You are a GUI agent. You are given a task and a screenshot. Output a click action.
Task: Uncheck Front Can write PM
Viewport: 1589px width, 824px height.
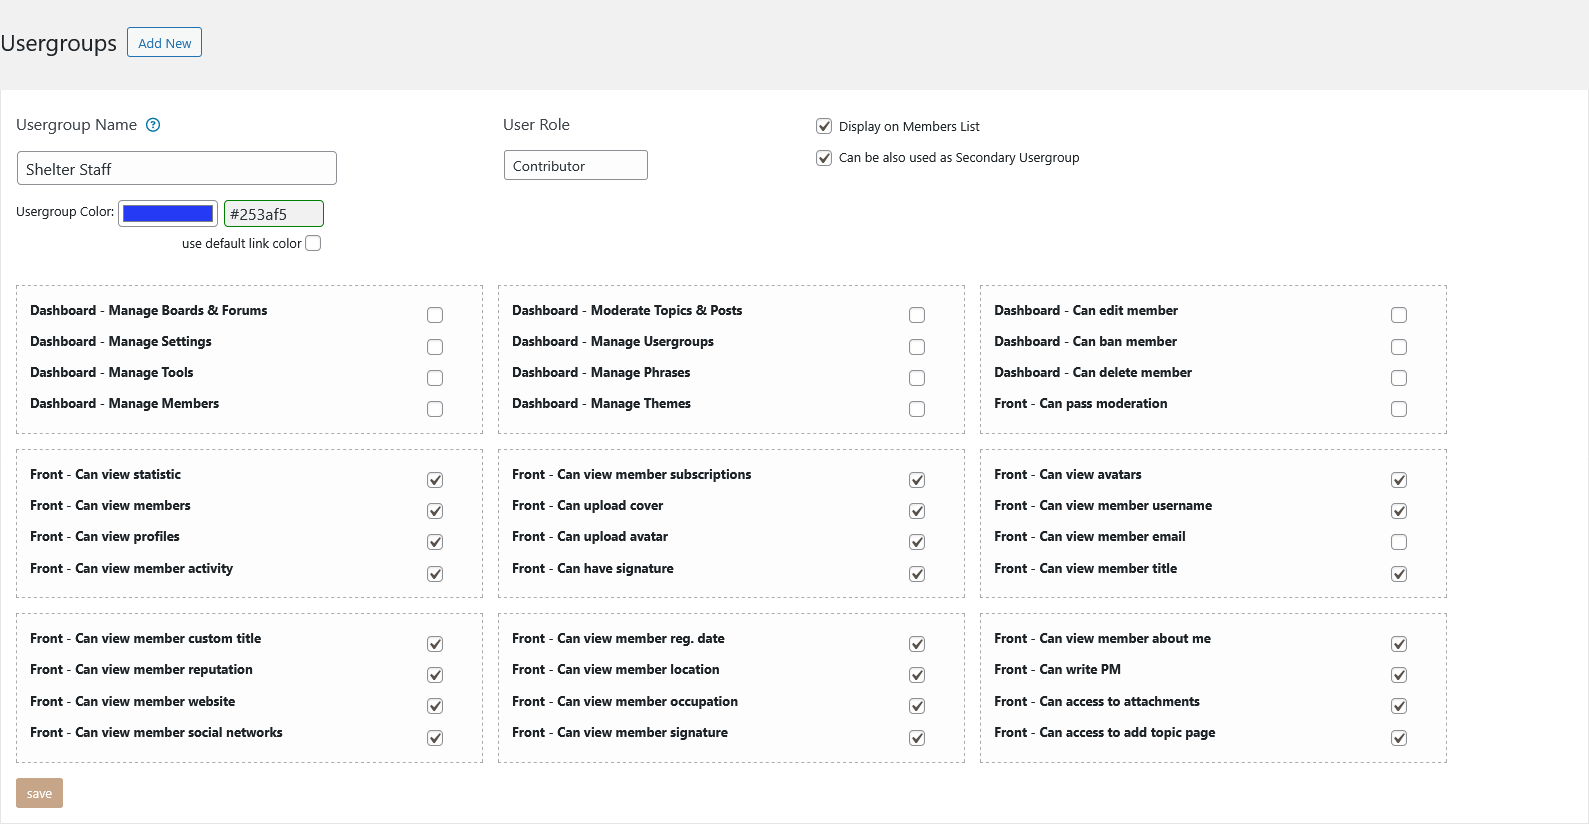pos(1399,675)
